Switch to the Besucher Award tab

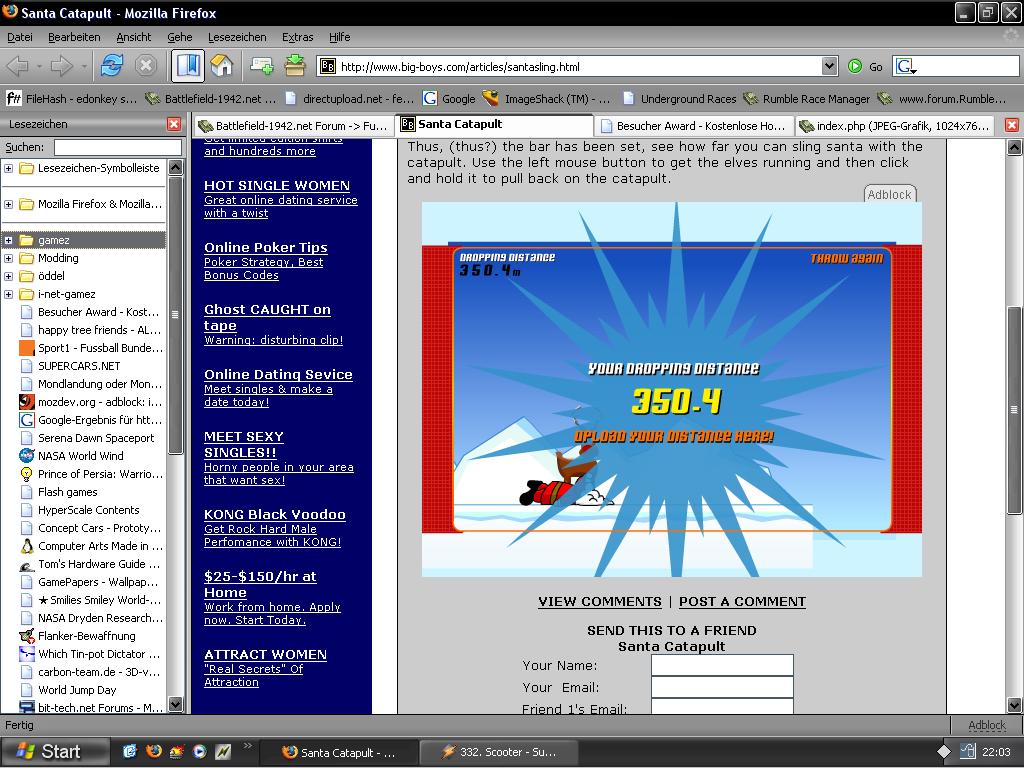(x=694, y=125)
